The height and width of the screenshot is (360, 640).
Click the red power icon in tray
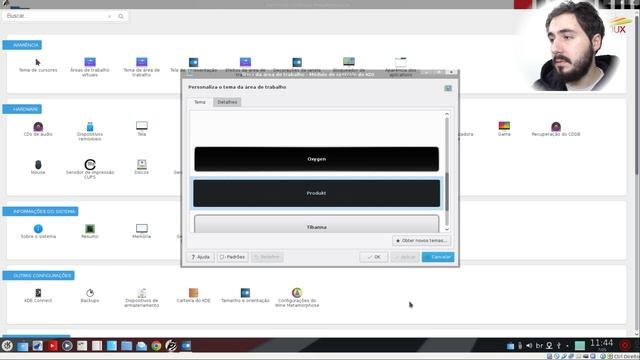(624, 345)
